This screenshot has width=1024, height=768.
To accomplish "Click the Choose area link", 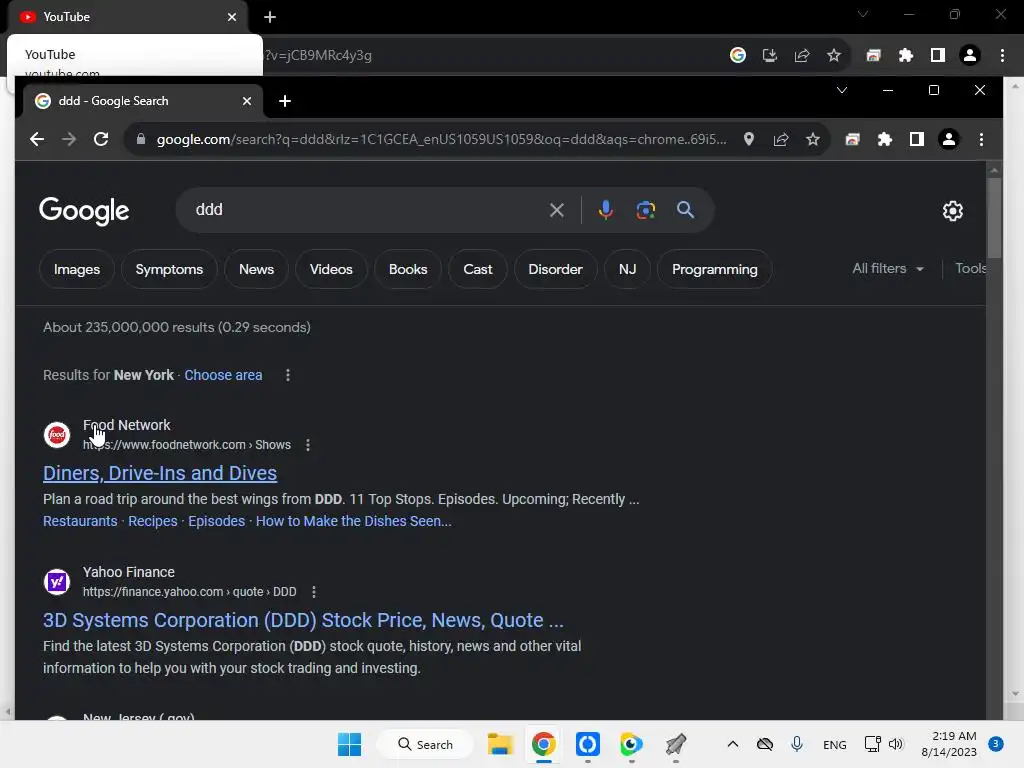I will click(x=223, y=375).
